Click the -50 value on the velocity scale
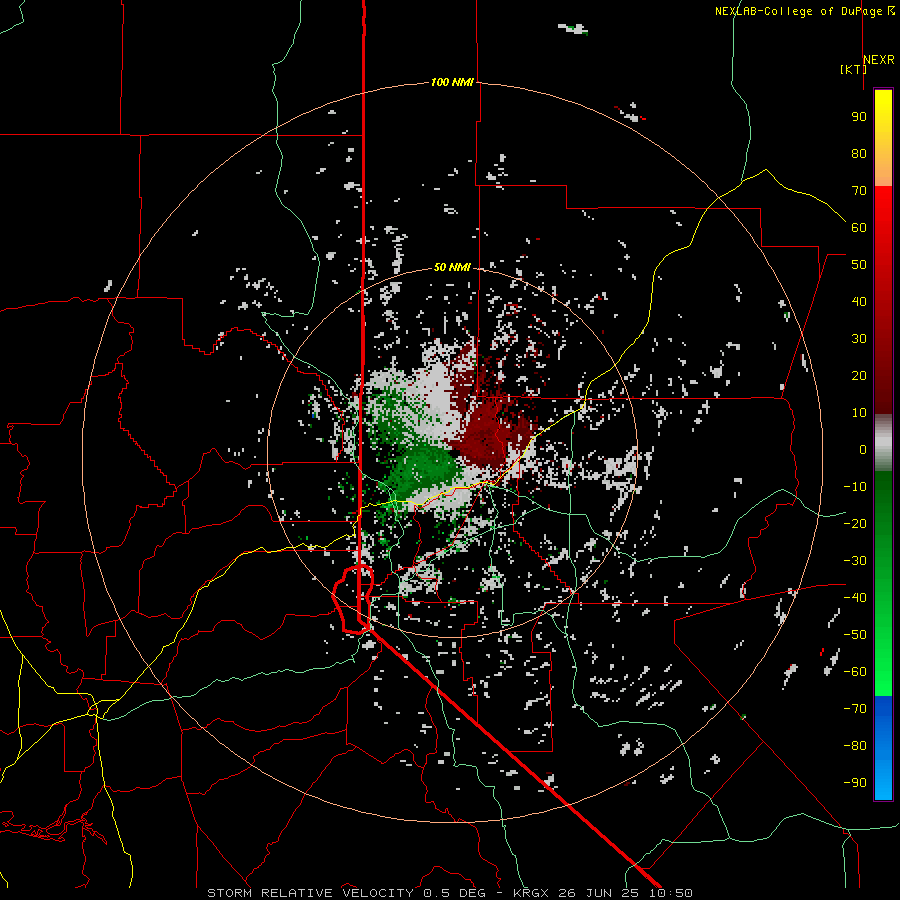Image resolution: width=900 pixels, height=900 pixels. [x=855, y=635]
